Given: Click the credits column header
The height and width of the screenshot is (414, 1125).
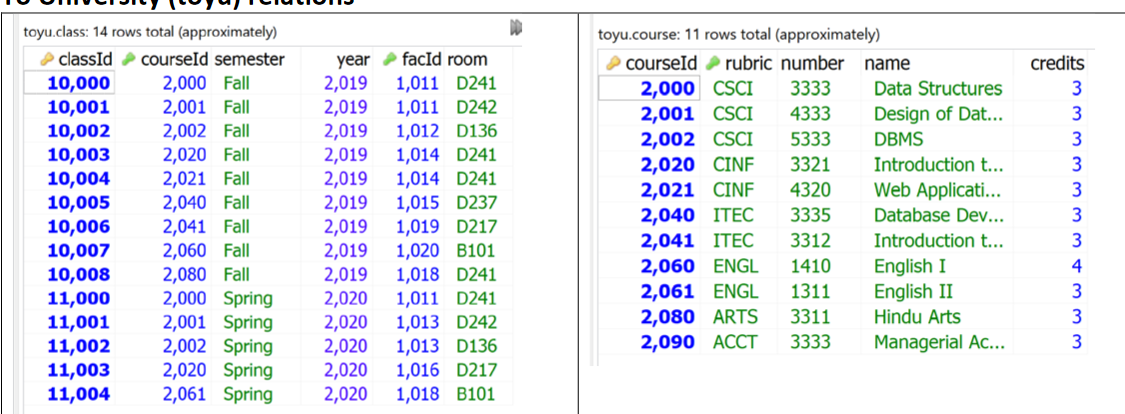Looking at the screenshot, I should click(1057, 63).
